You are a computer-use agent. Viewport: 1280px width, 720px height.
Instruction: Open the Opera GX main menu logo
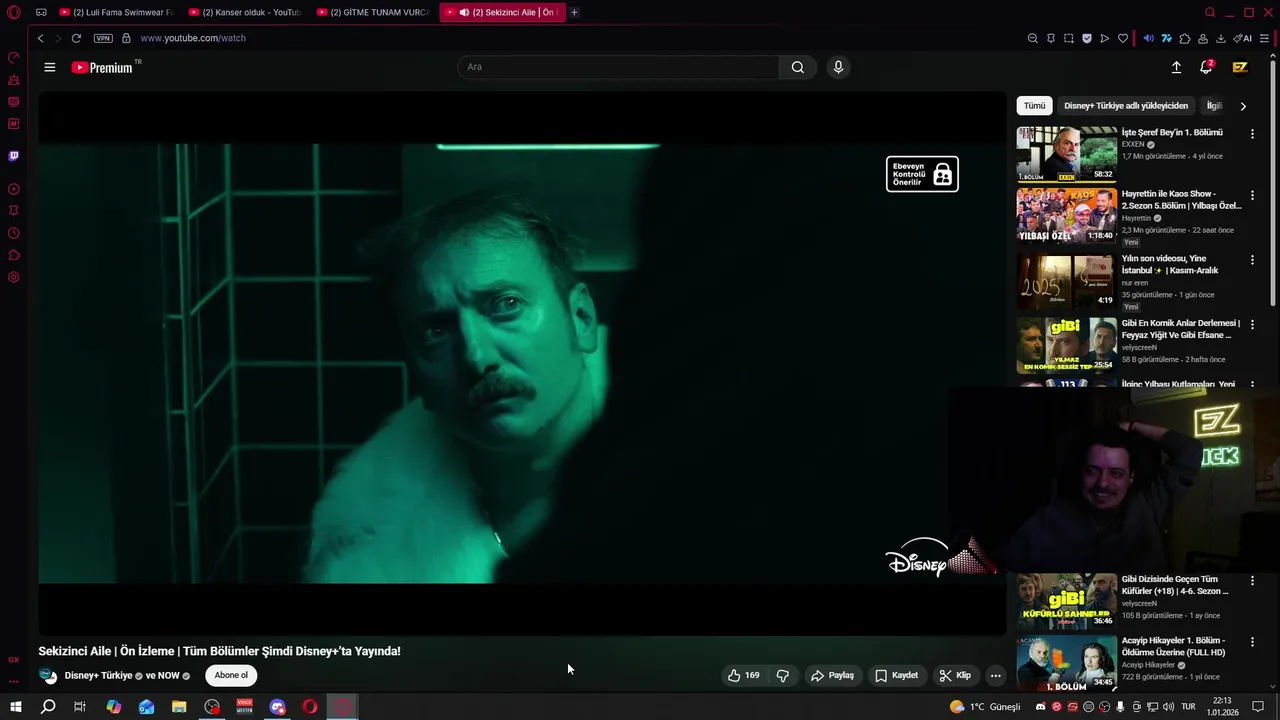pyautogui.click(x=14, y=12)
